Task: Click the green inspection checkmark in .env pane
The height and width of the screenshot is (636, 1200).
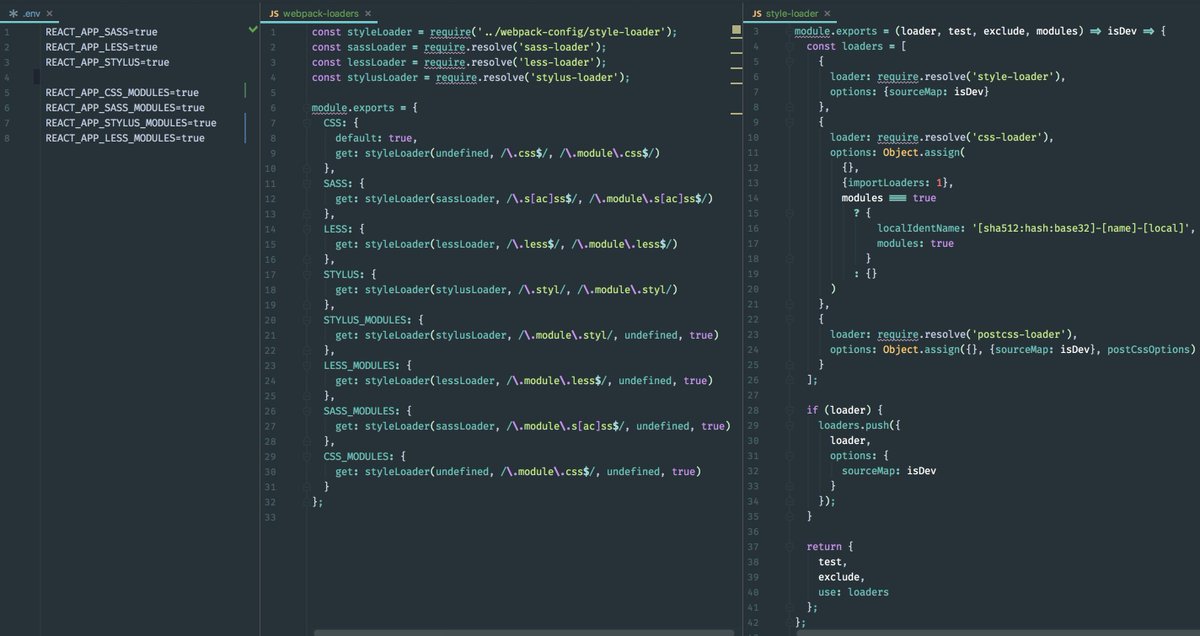Action: 252,31
